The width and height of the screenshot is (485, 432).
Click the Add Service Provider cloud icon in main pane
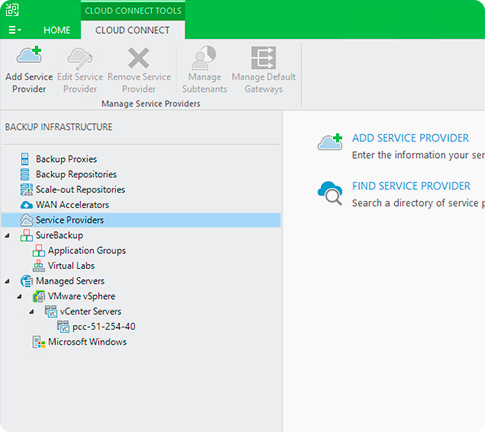click(x=330, y=142)
